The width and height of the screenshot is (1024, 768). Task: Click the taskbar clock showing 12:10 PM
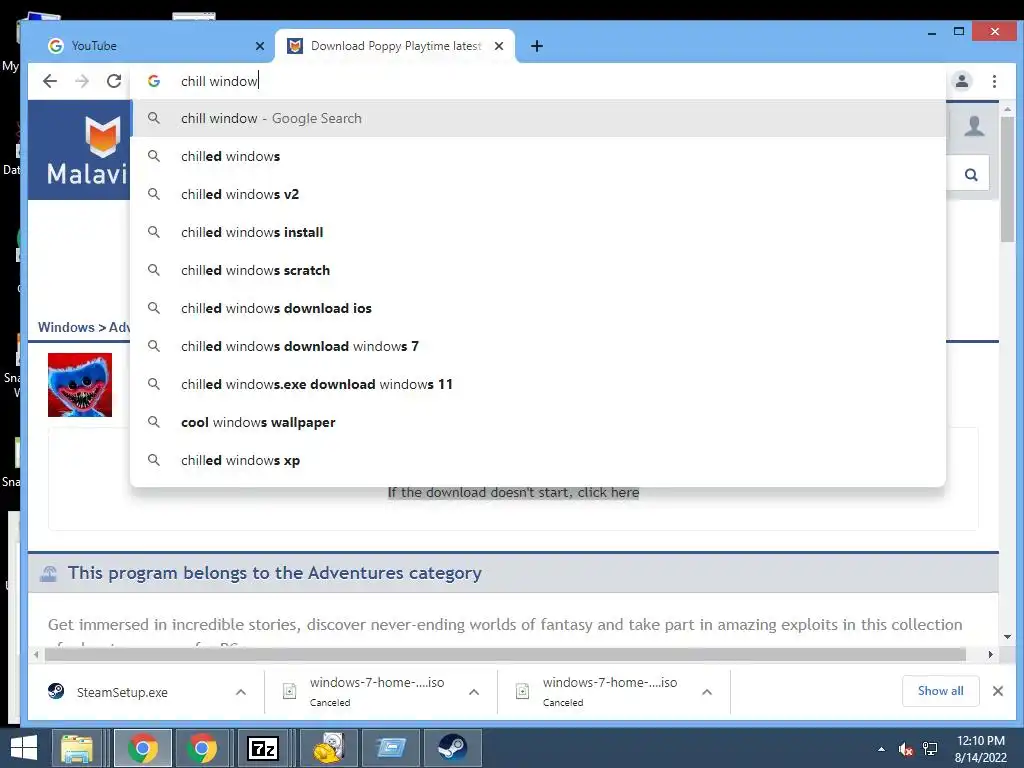[981, 748]
